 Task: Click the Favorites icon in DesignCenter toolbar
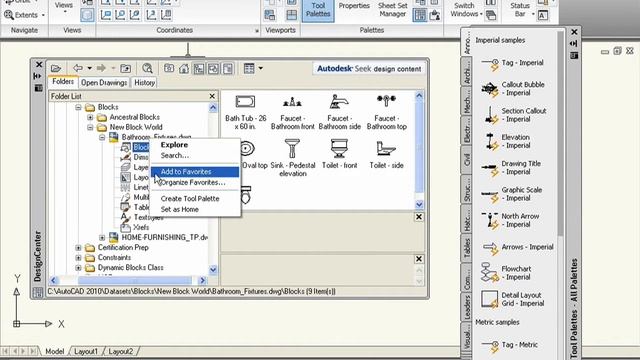click(169, 68)
